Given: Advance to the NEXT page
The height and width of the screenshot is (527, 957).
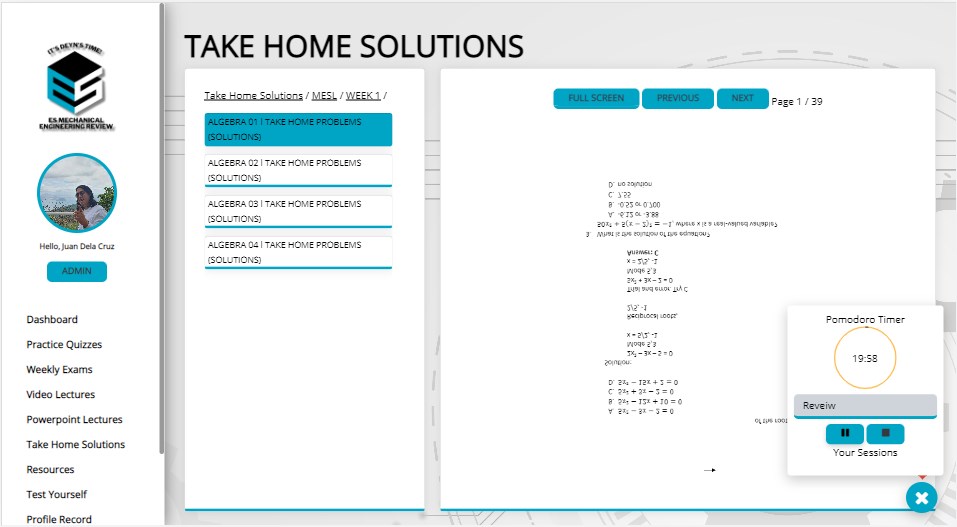Looking at the screenshot, I should [x=742, y=98].
